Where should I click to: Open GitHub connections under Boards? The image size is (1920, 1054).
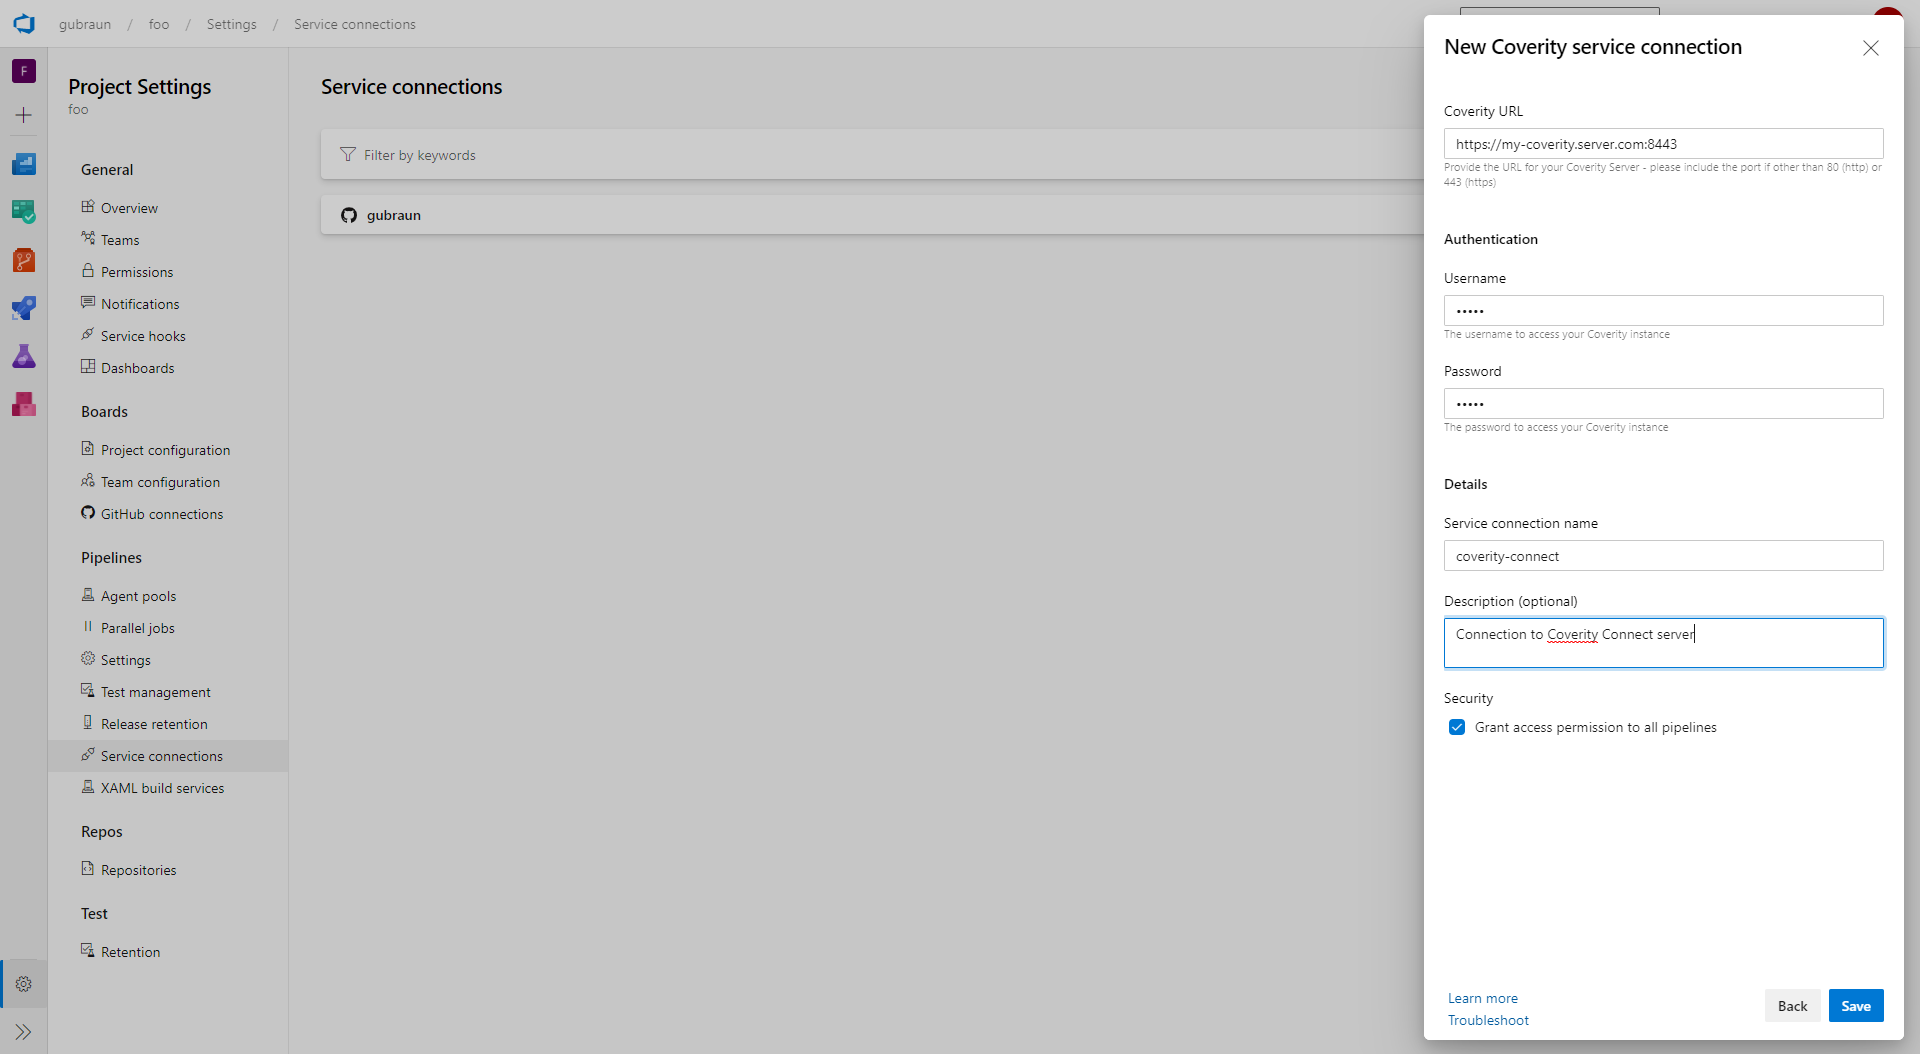[161, 514]
